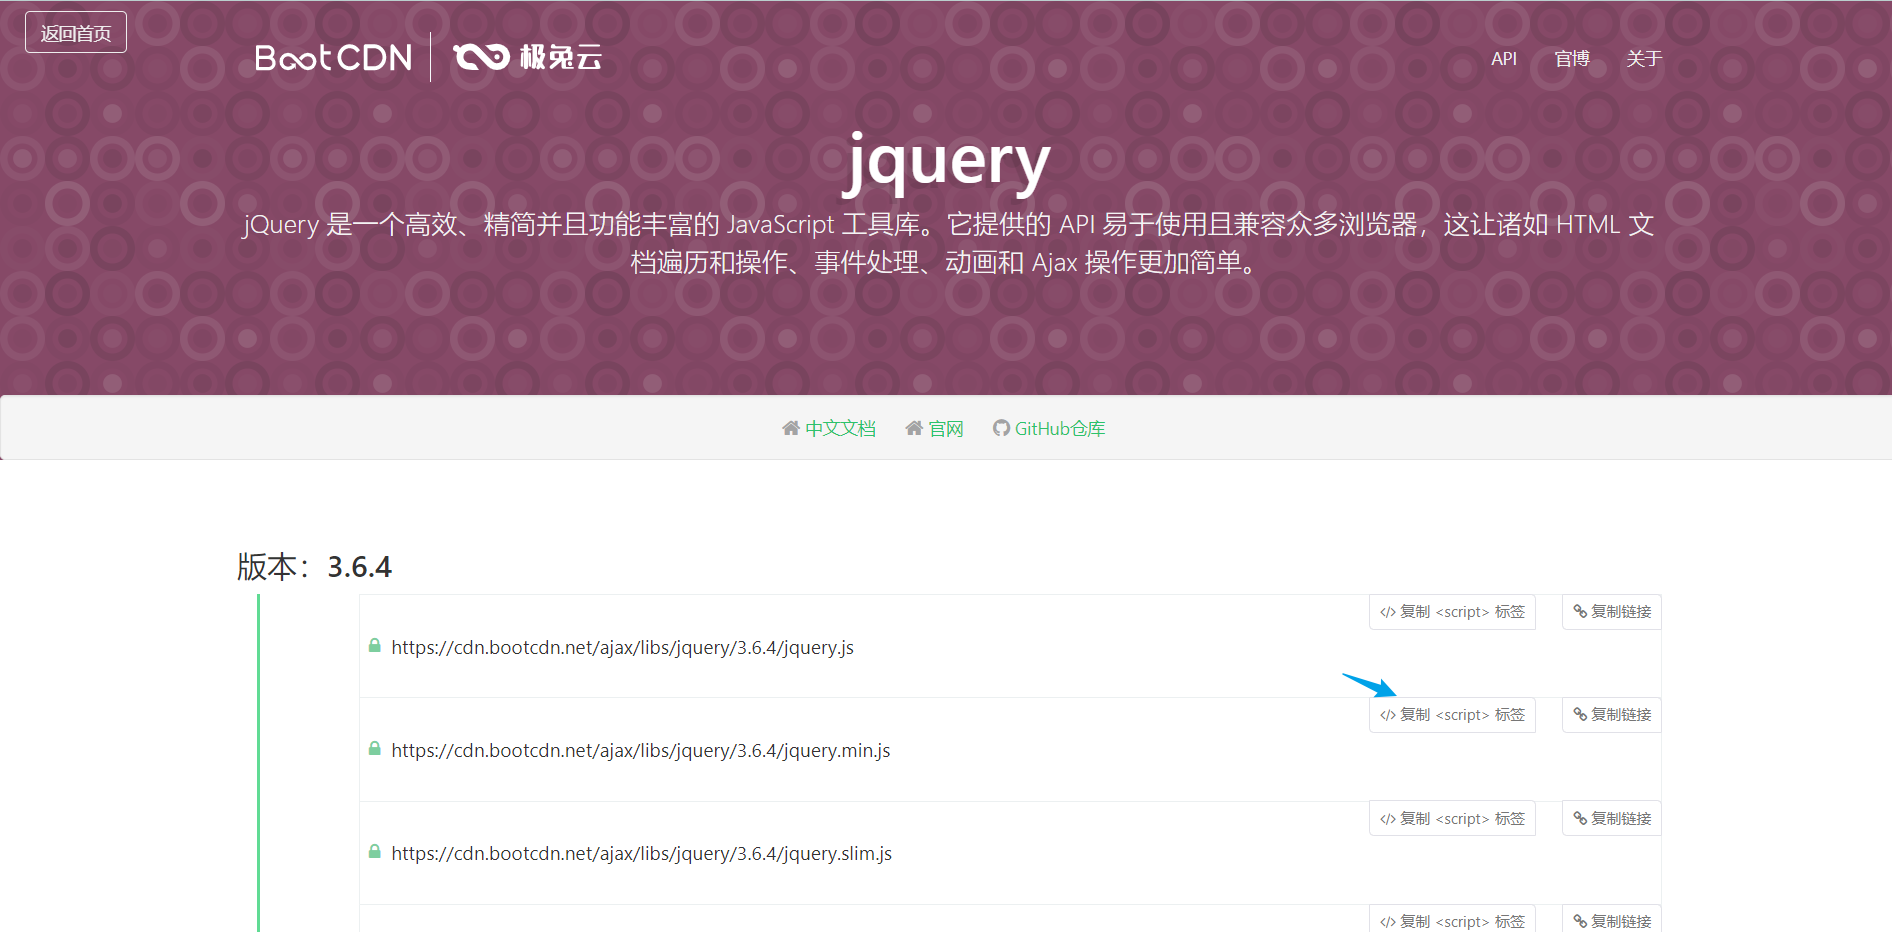Copy link for jquery.slim.js
This screenshot has width=1892, height=932.
click(1612, 819)
